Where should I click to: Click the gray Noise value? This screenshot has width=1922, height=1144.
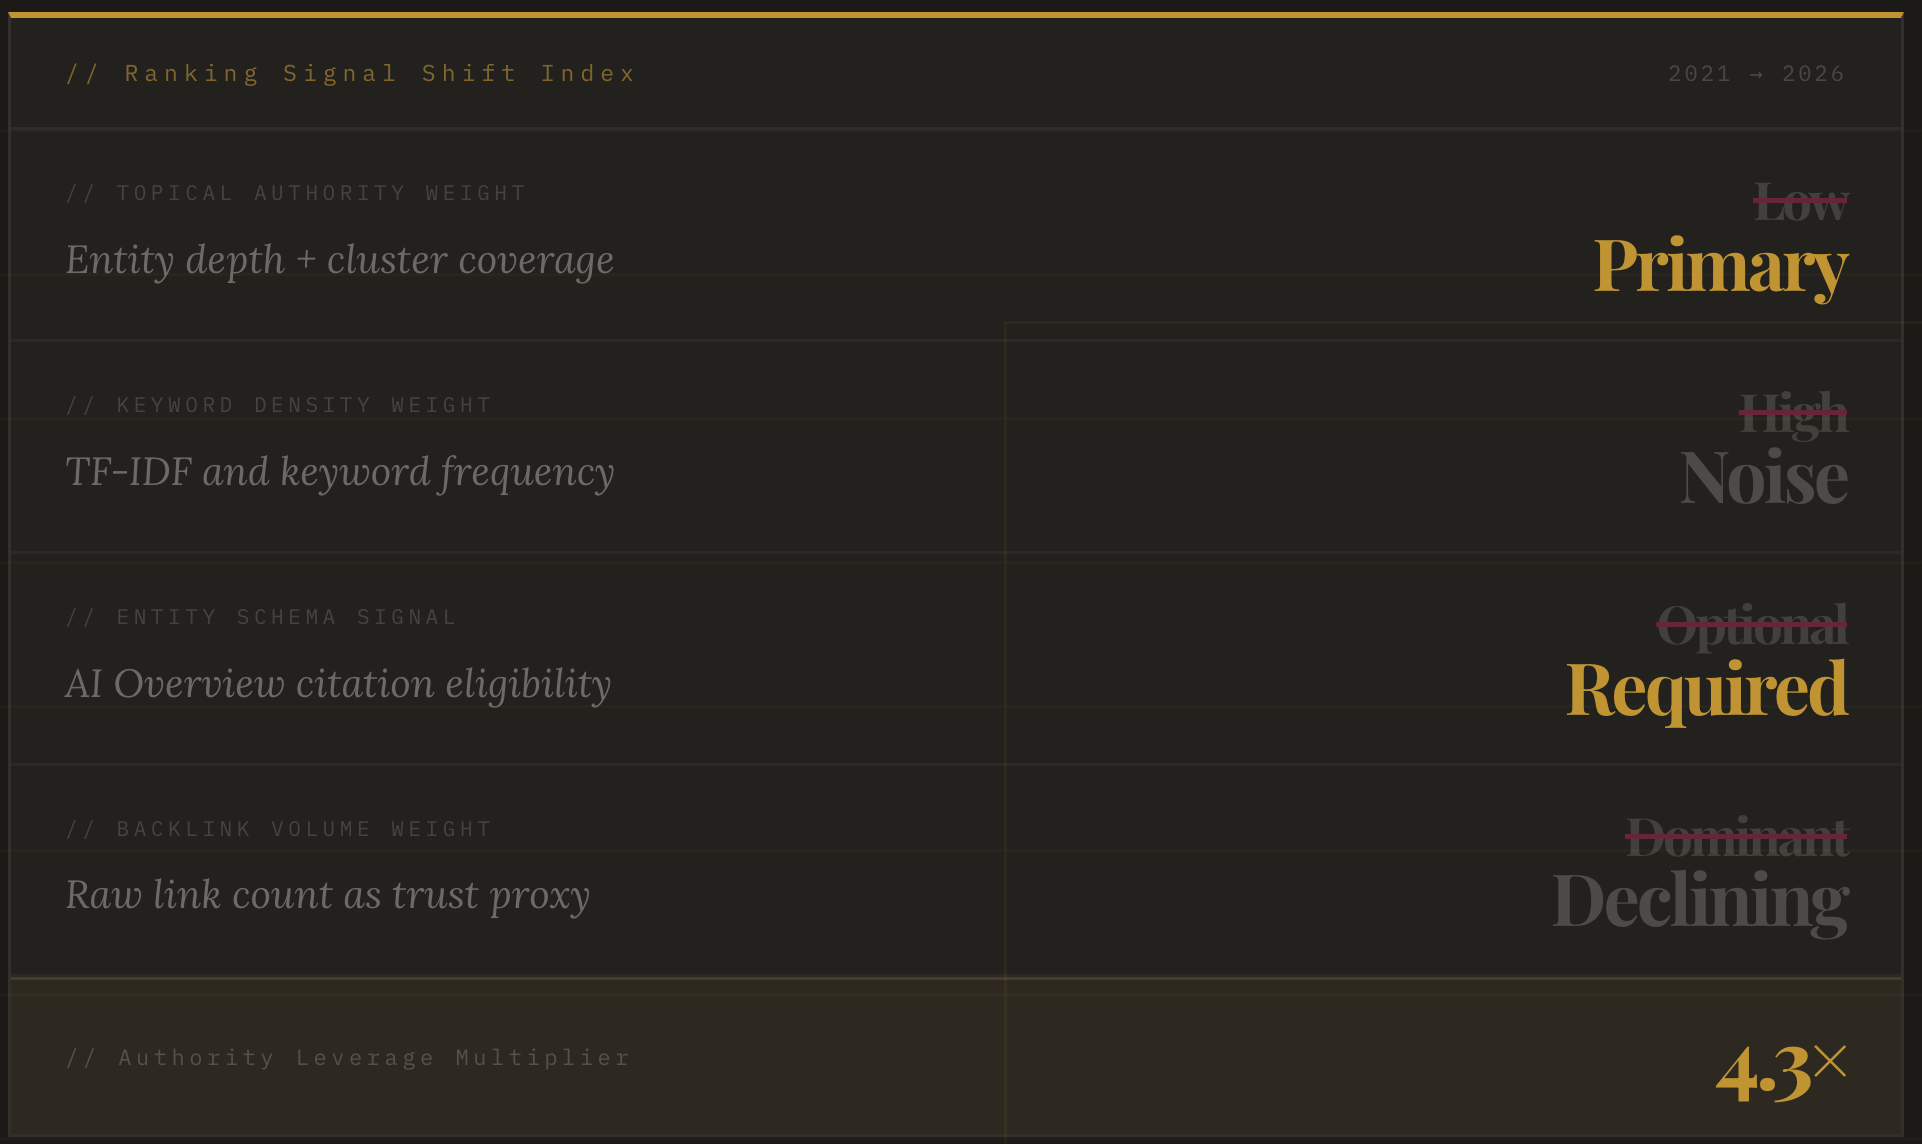tap(1763, 478)
